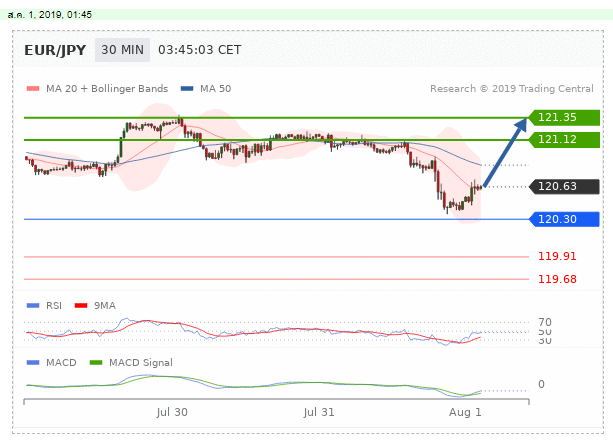Click the RSI 70 axis value

(x=545, y=322)
